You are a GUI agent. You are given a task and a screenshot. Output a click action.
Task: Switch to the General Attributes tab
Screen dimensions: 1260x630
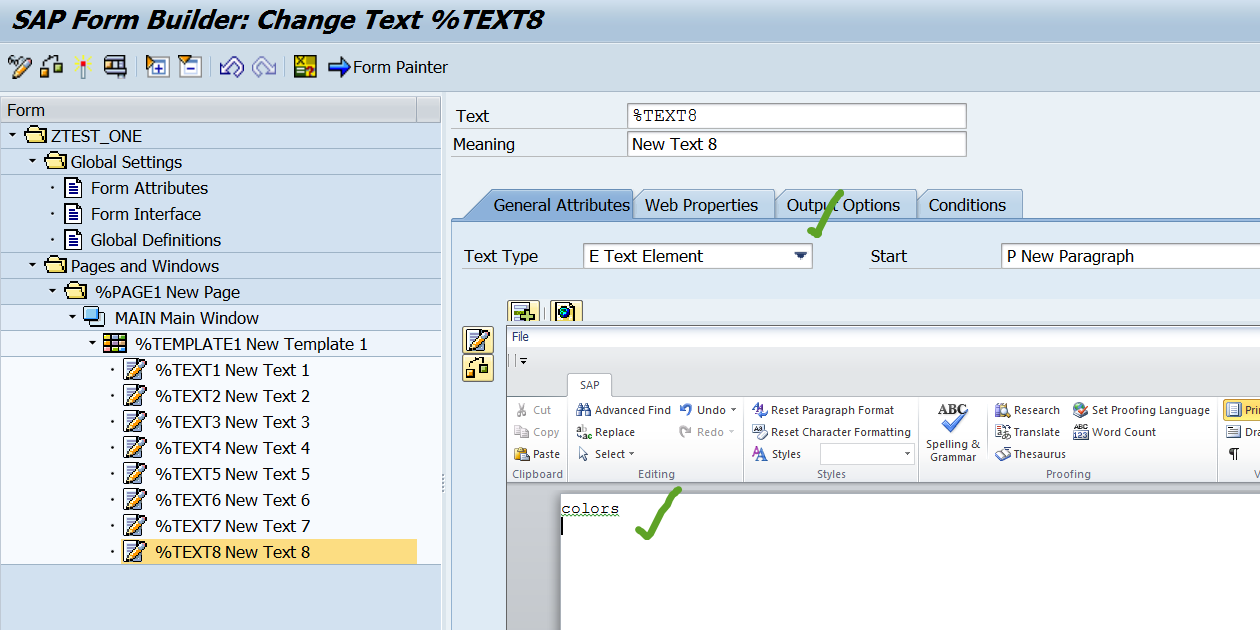[561, 205]
